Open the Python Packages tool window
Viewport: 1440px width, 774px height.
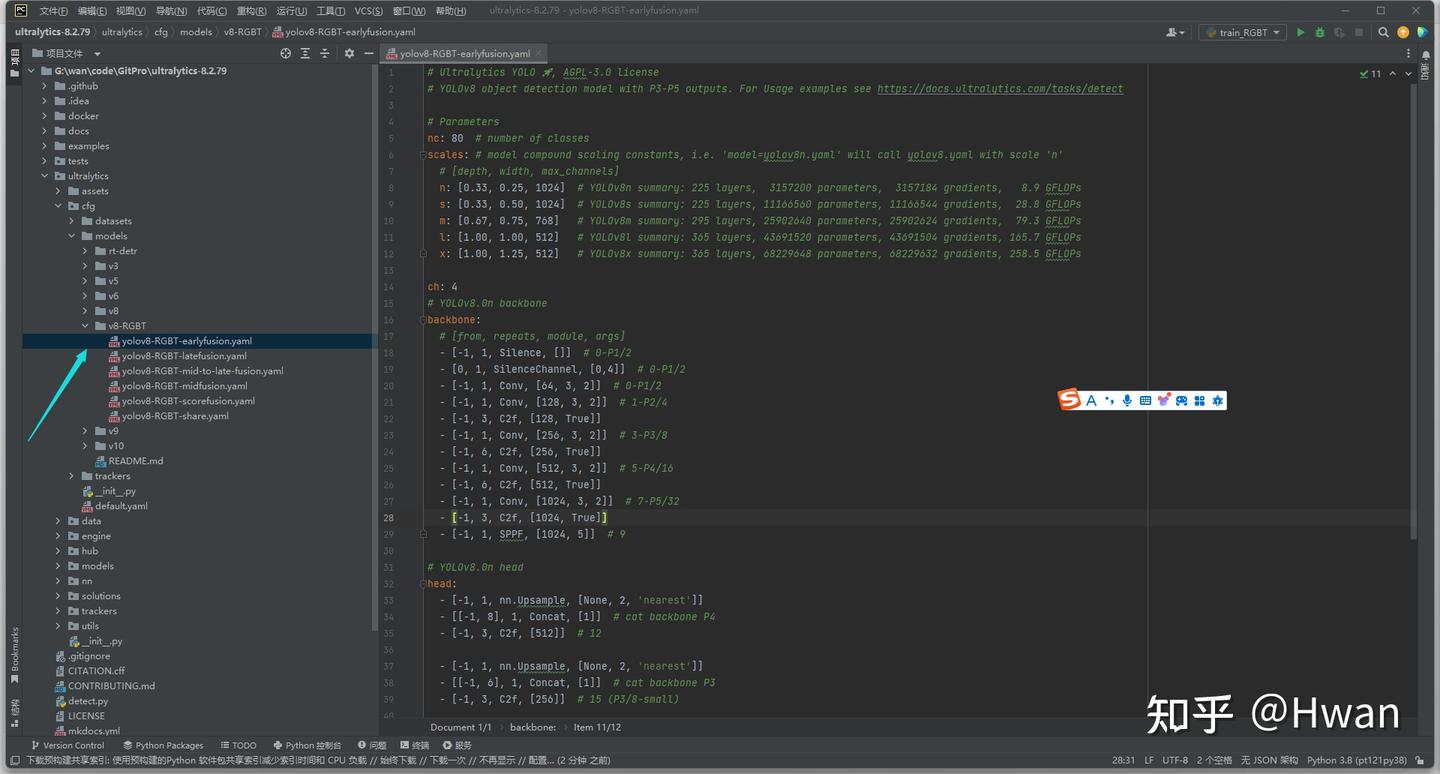point(163,745)
